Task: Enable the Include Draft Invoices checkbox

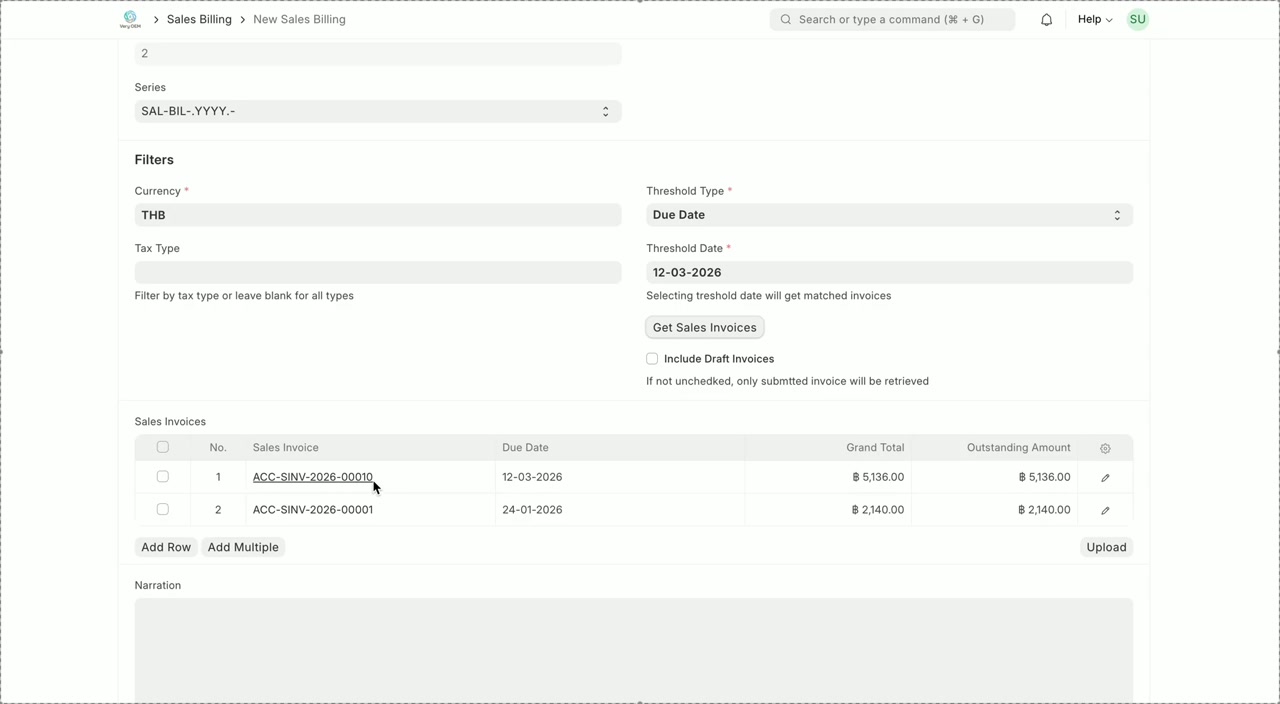Action: [x=651, y=358]
